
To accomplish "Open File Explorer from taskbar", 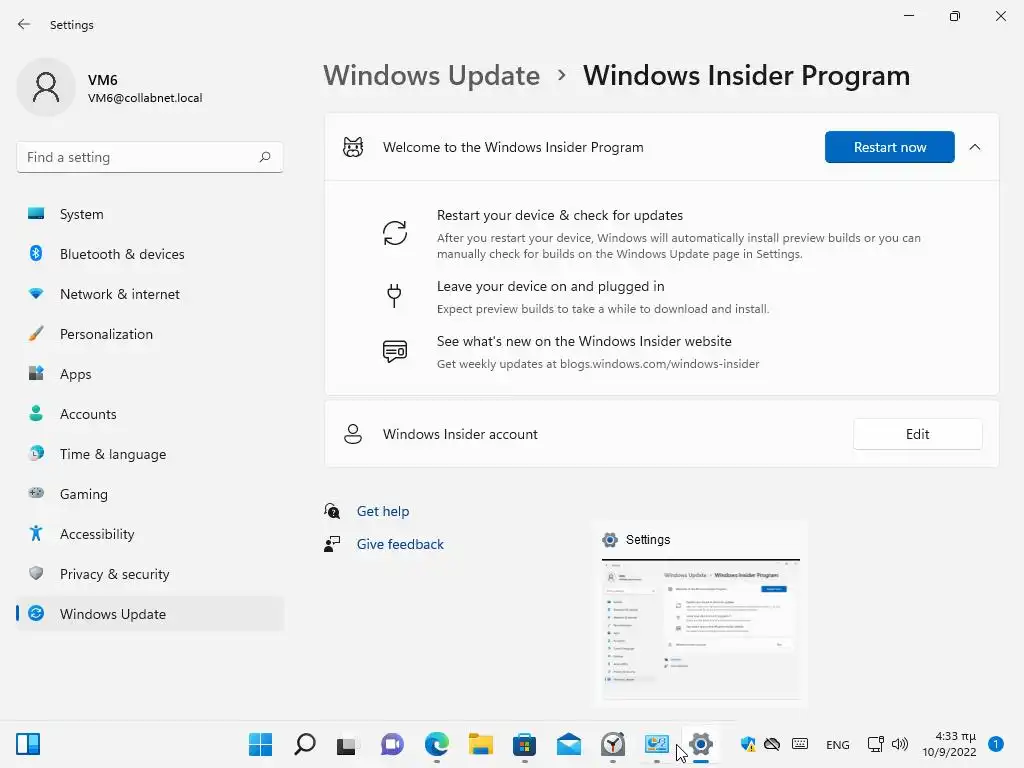I will click(x=481, y=744).
